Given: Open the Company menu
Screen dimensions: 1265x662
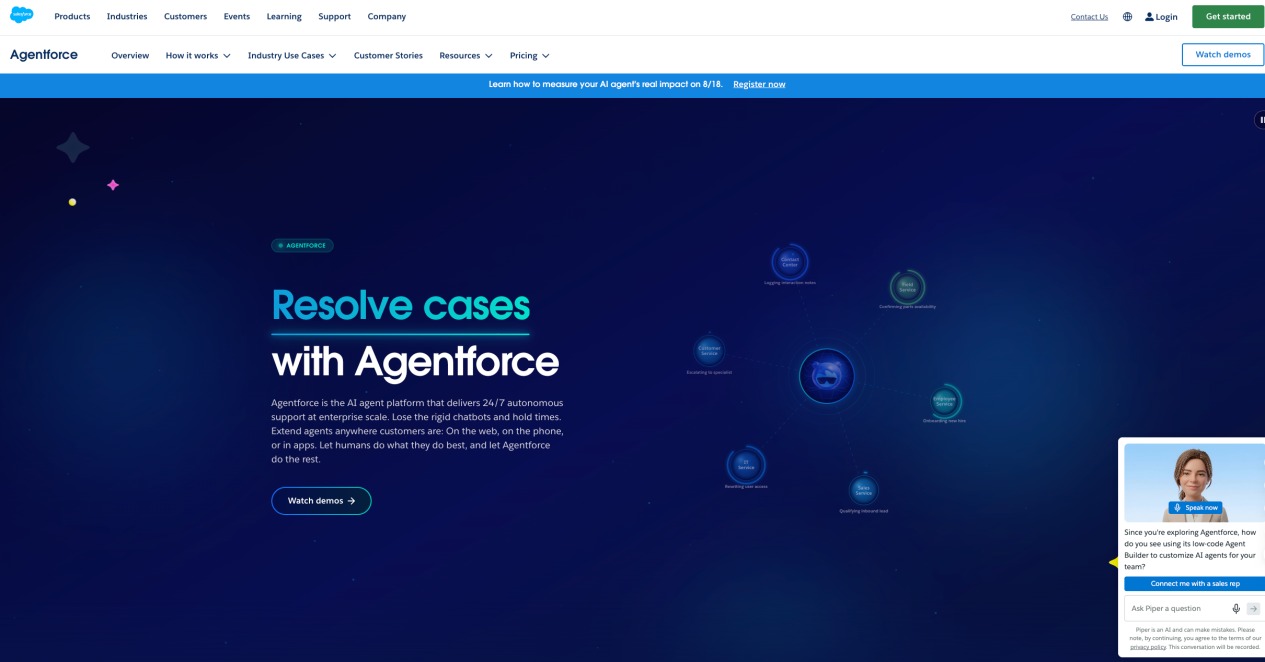Looking at the screenshot, I should pos(387,17).
